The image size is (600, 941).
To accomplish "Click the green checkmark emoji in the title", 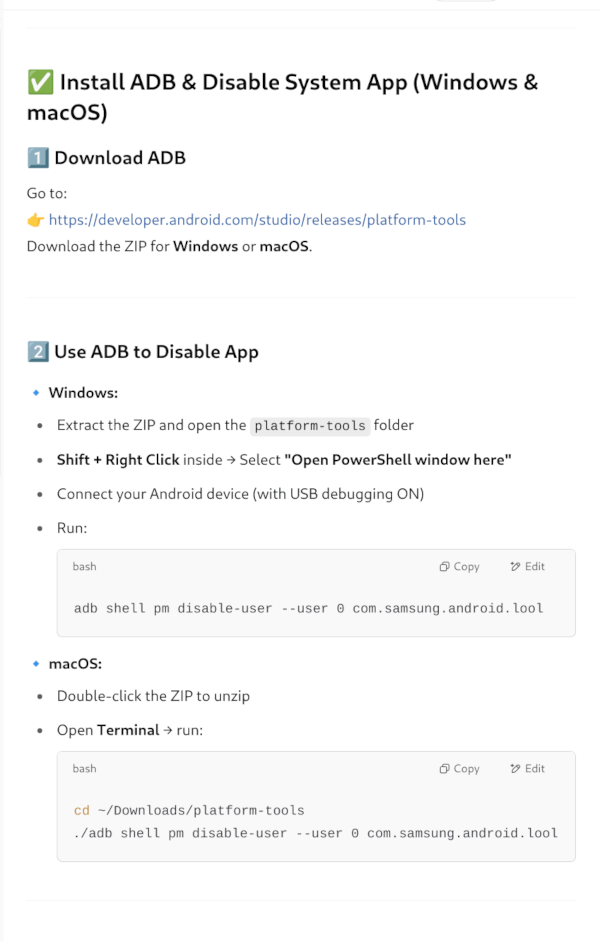I will [x=40, y=82].
